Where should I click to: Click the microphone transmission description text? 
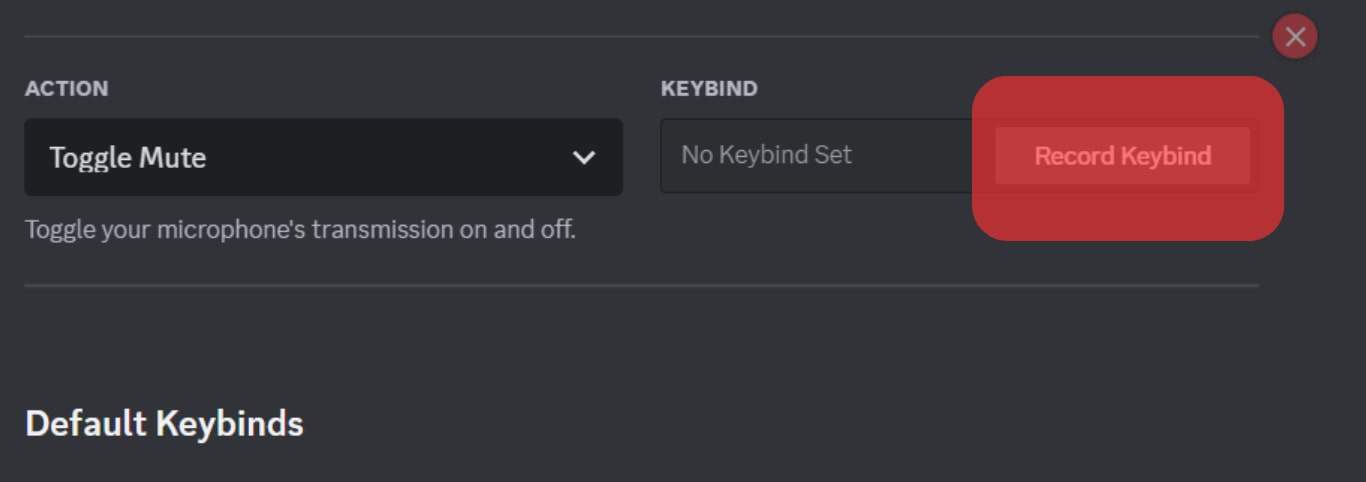300,229
